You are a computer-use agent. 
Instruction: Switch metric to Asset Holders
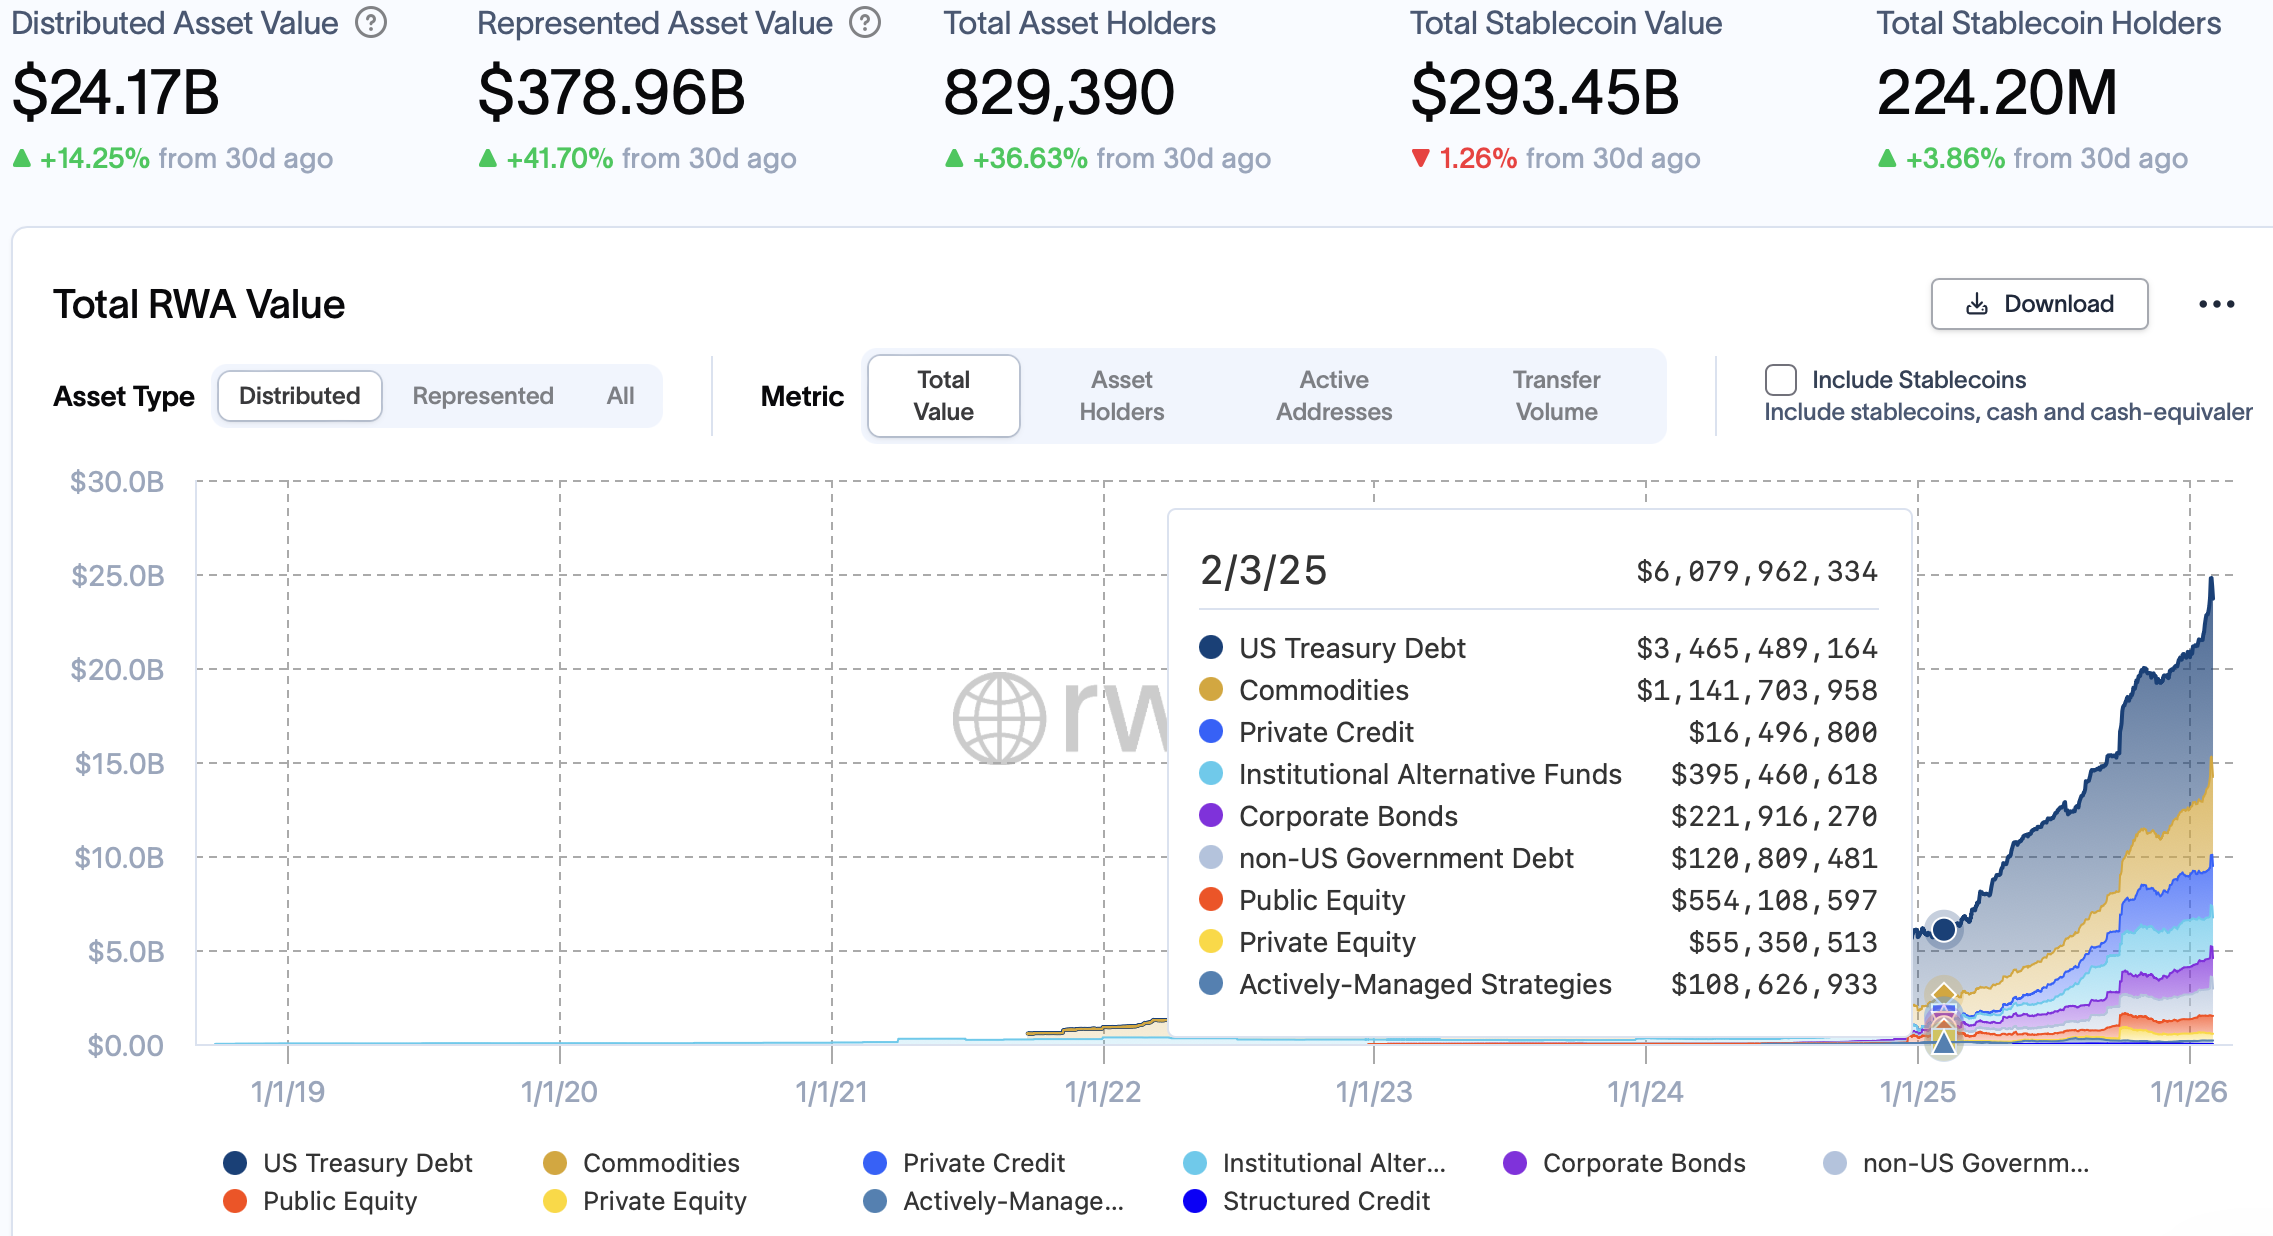(1122, 396)
